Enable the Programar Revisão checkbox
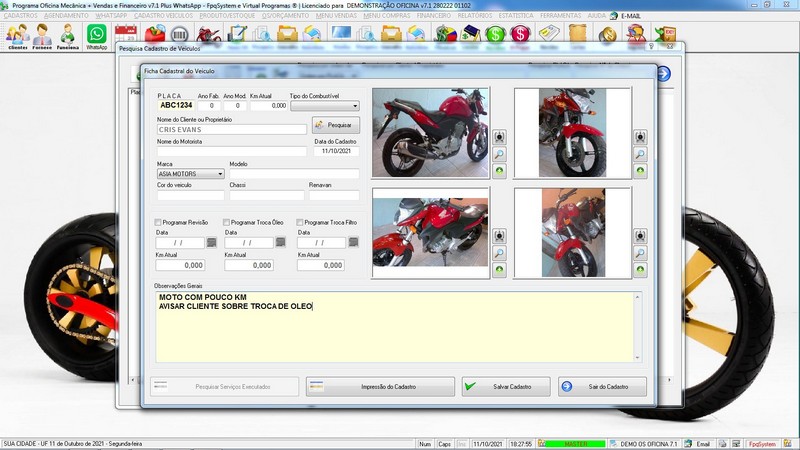Screen dimensions: 800x450 (158, 222)
